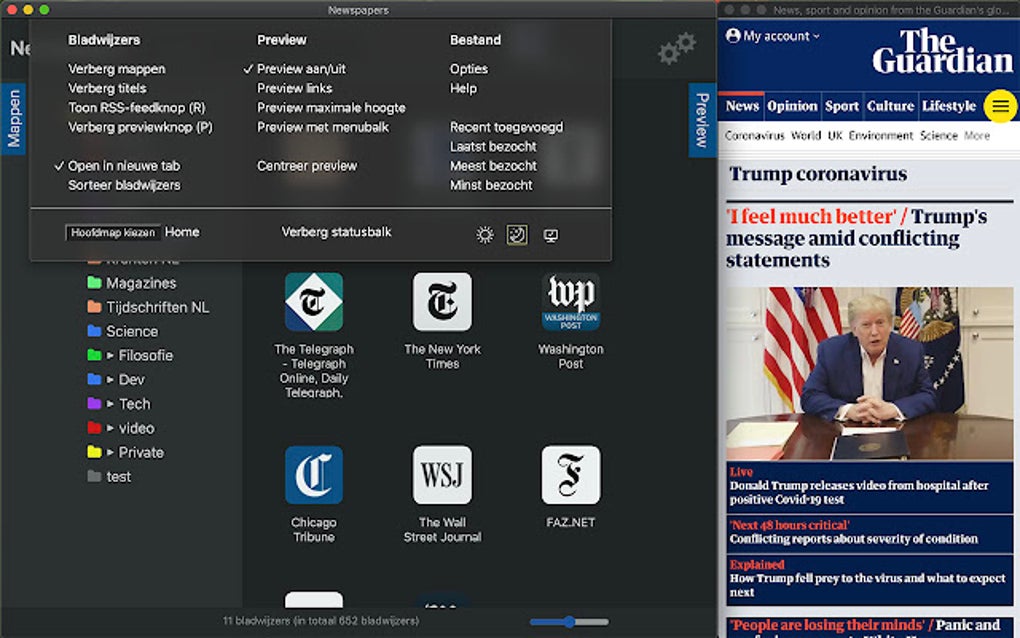
Task: Select the dark theme moon icon
Action: (x=517, y=235)
